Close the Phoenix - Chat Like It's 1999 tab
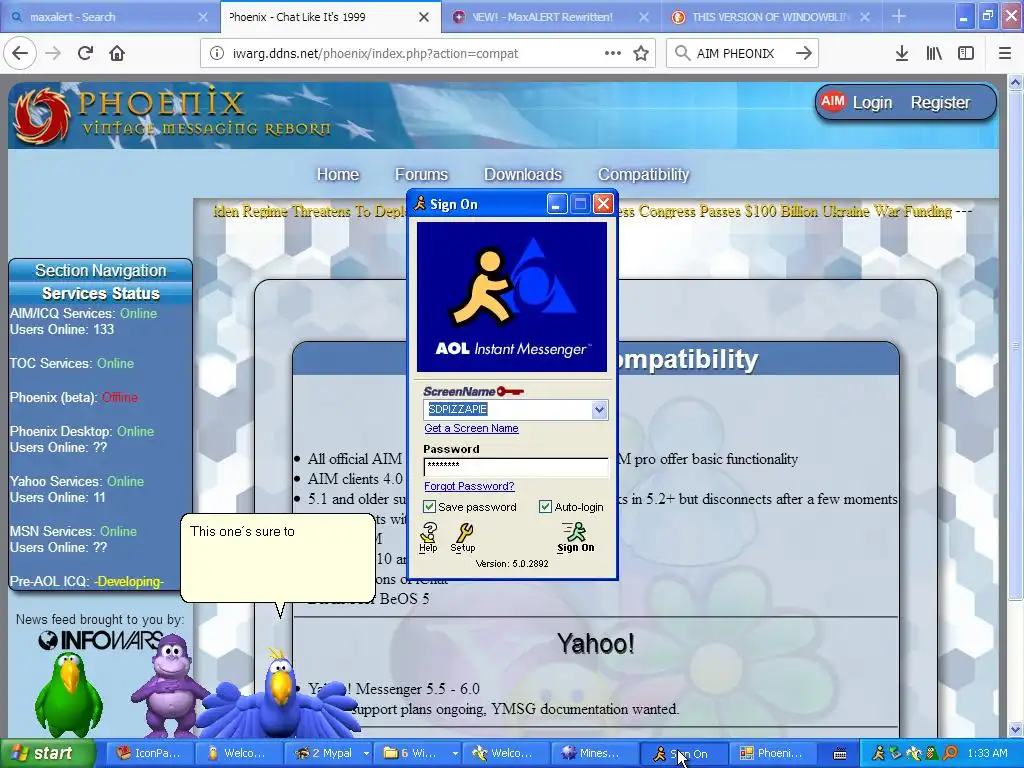1024x768 pixels. 424,17
